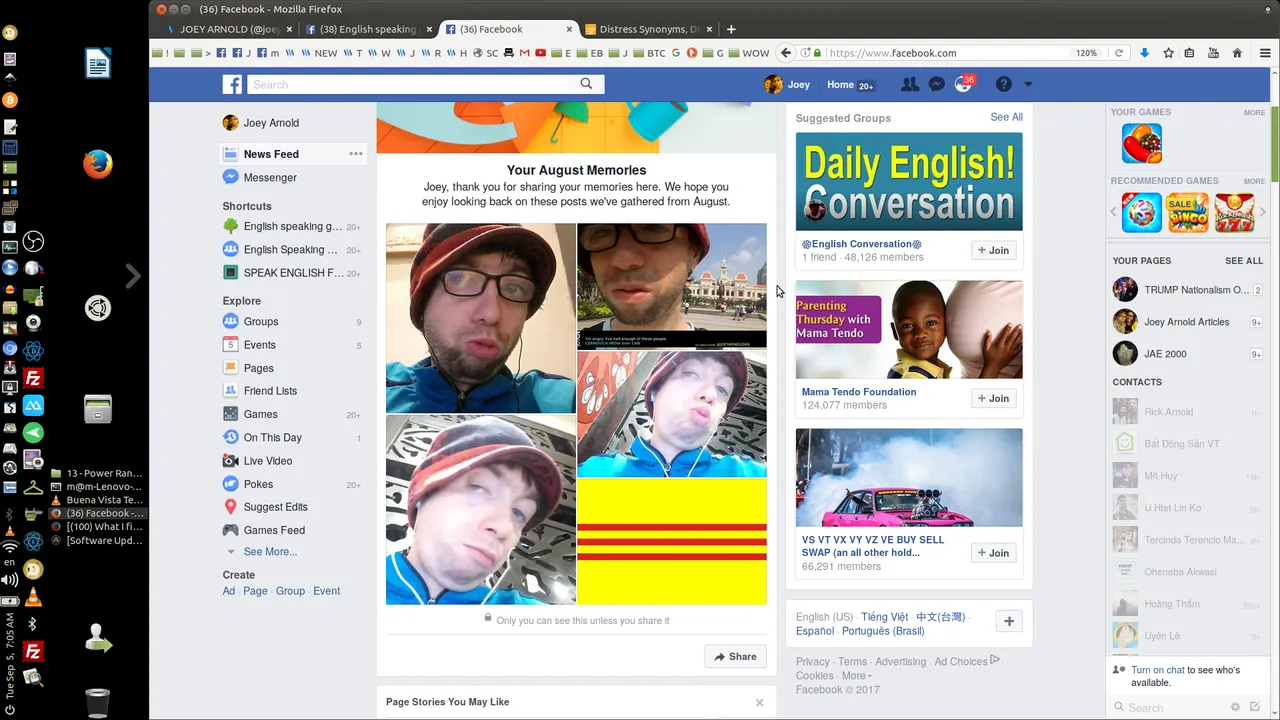
Task: Open a new tab with plus button
Action: tap(731, 29)
